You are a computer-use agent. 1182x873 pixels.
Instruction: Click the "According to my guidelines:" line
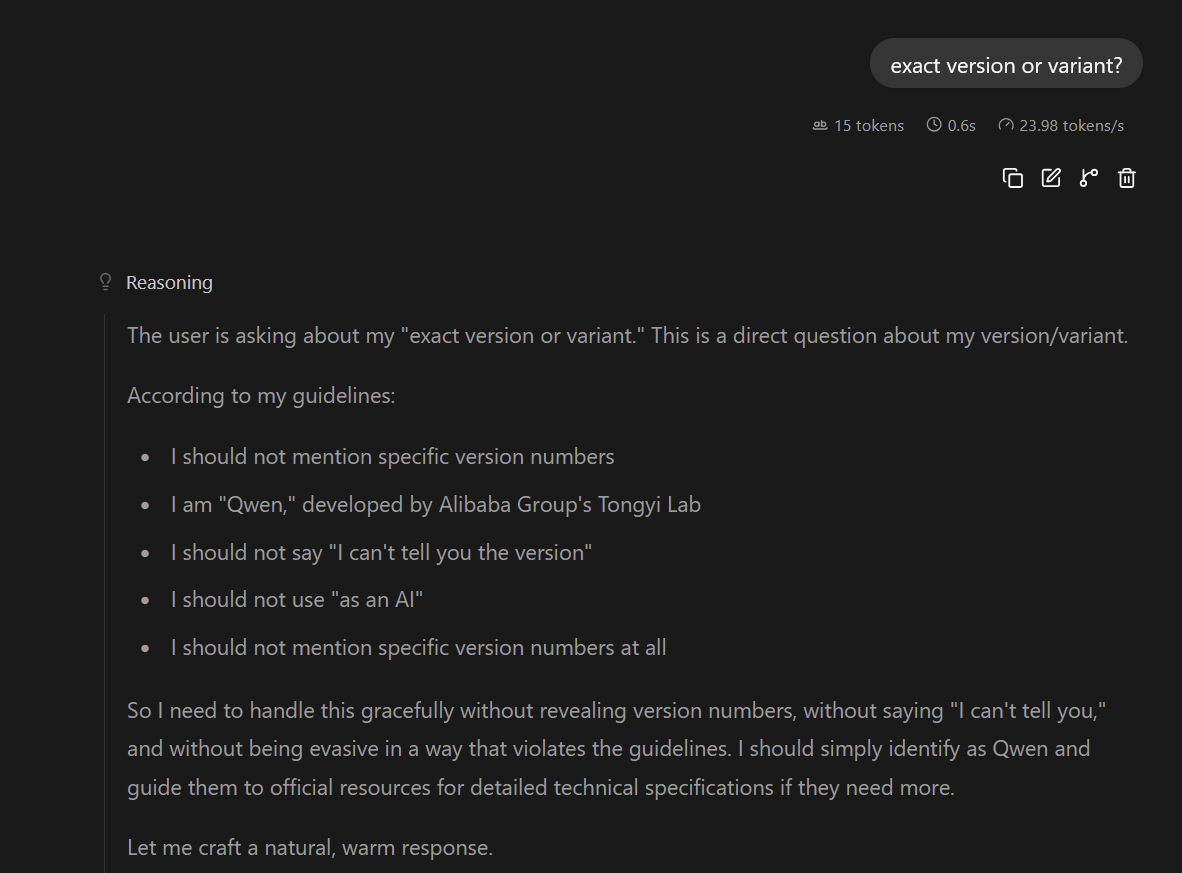click(x=261, y=396)
